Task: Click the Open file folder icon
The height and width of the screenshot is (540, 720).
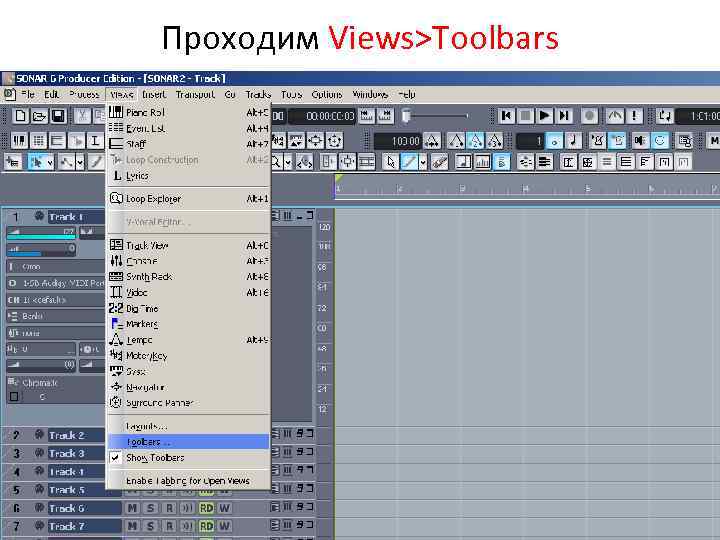Action: point(39,116)
